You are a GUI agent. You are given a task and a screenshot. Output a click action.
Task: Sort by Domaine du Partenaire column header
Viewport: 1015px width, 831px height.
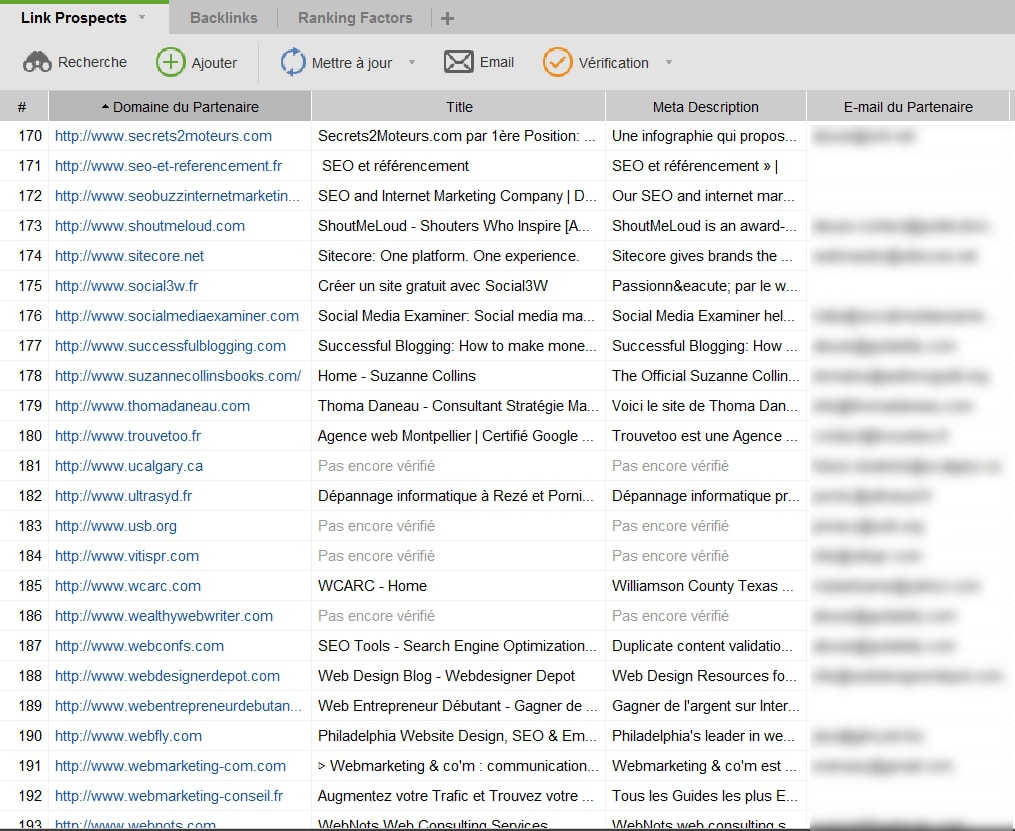point(180,107)
